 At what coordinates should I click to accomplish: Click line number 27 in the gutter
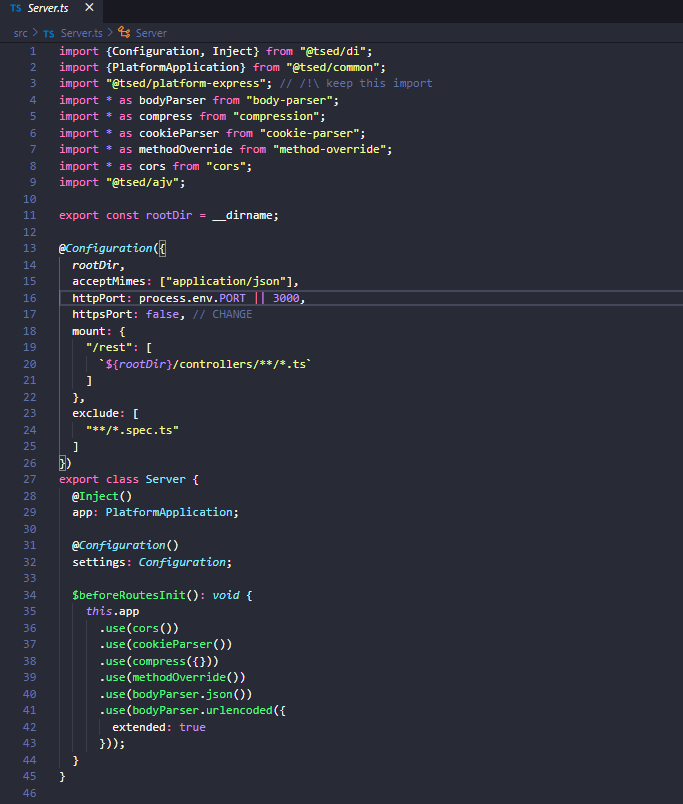pos(30,479)
